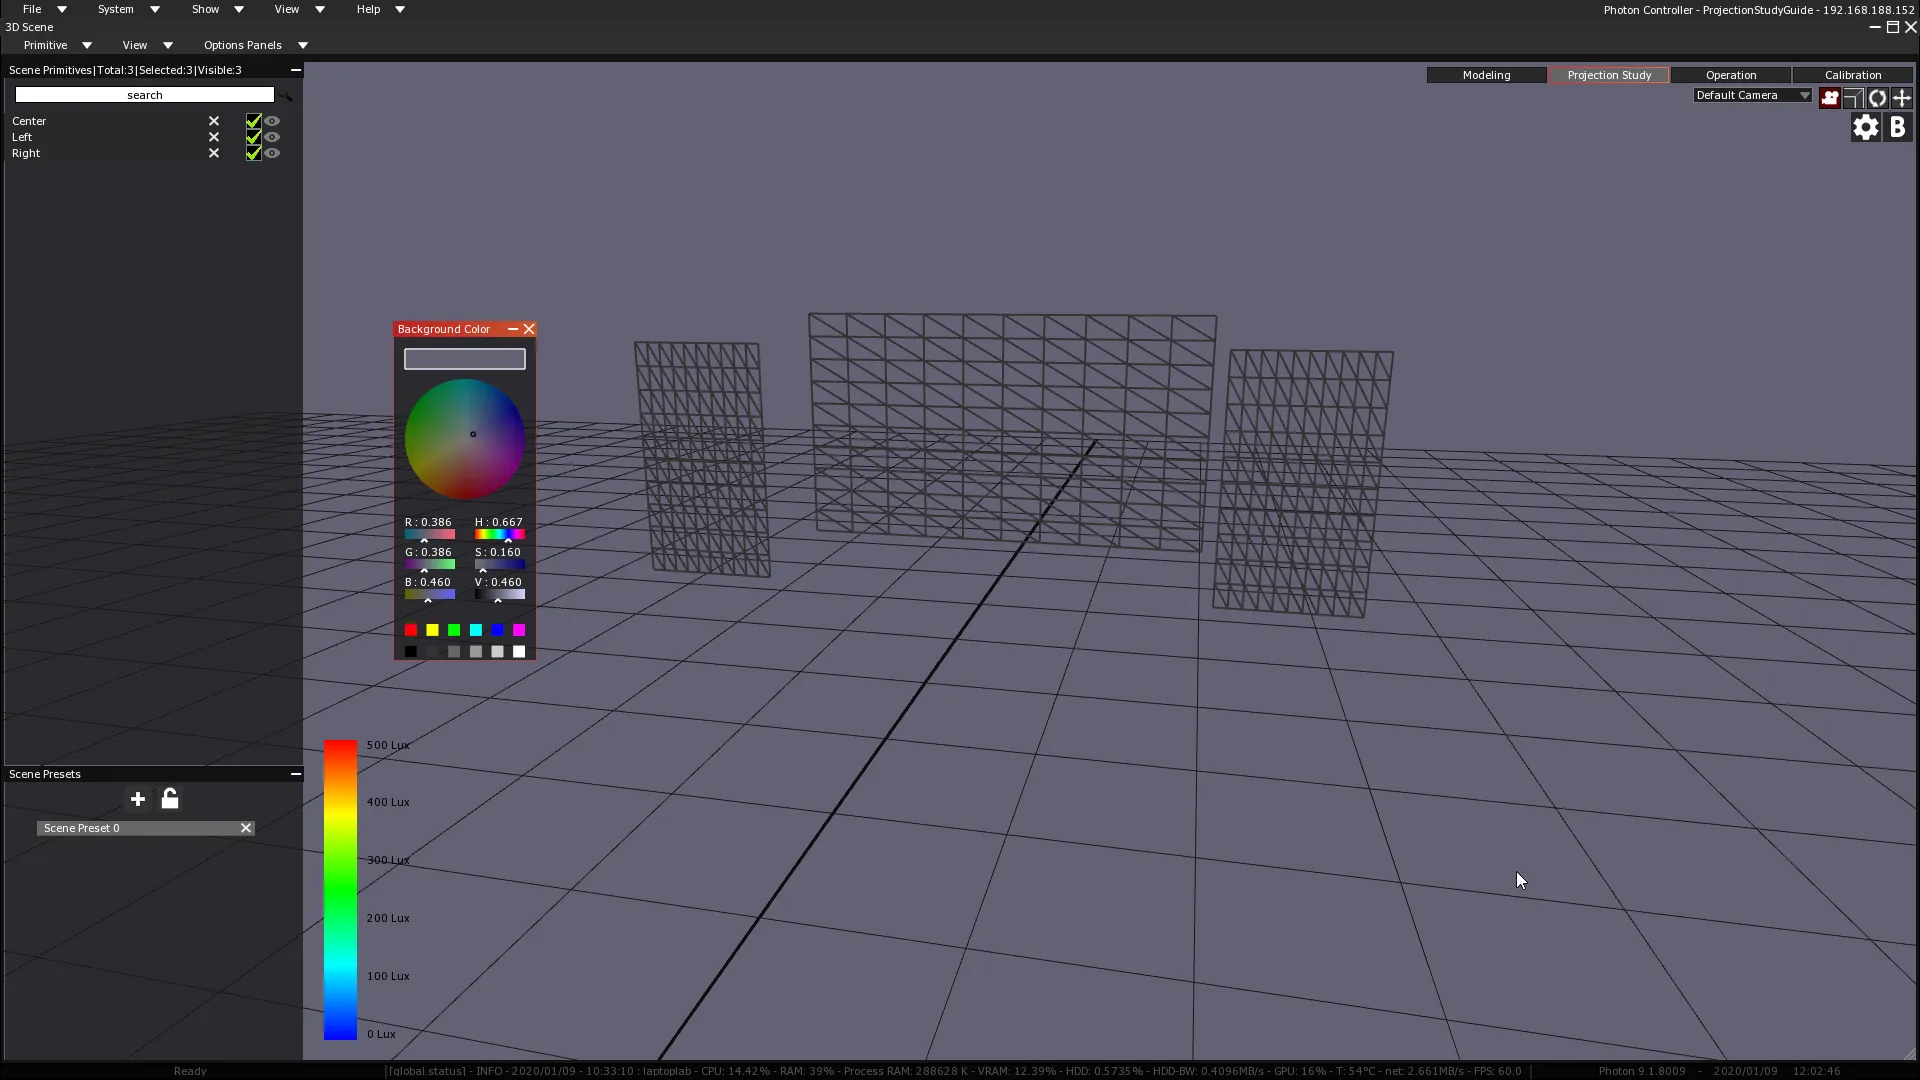Open the gear settings icon in viewport

[x=1865, y=127]
